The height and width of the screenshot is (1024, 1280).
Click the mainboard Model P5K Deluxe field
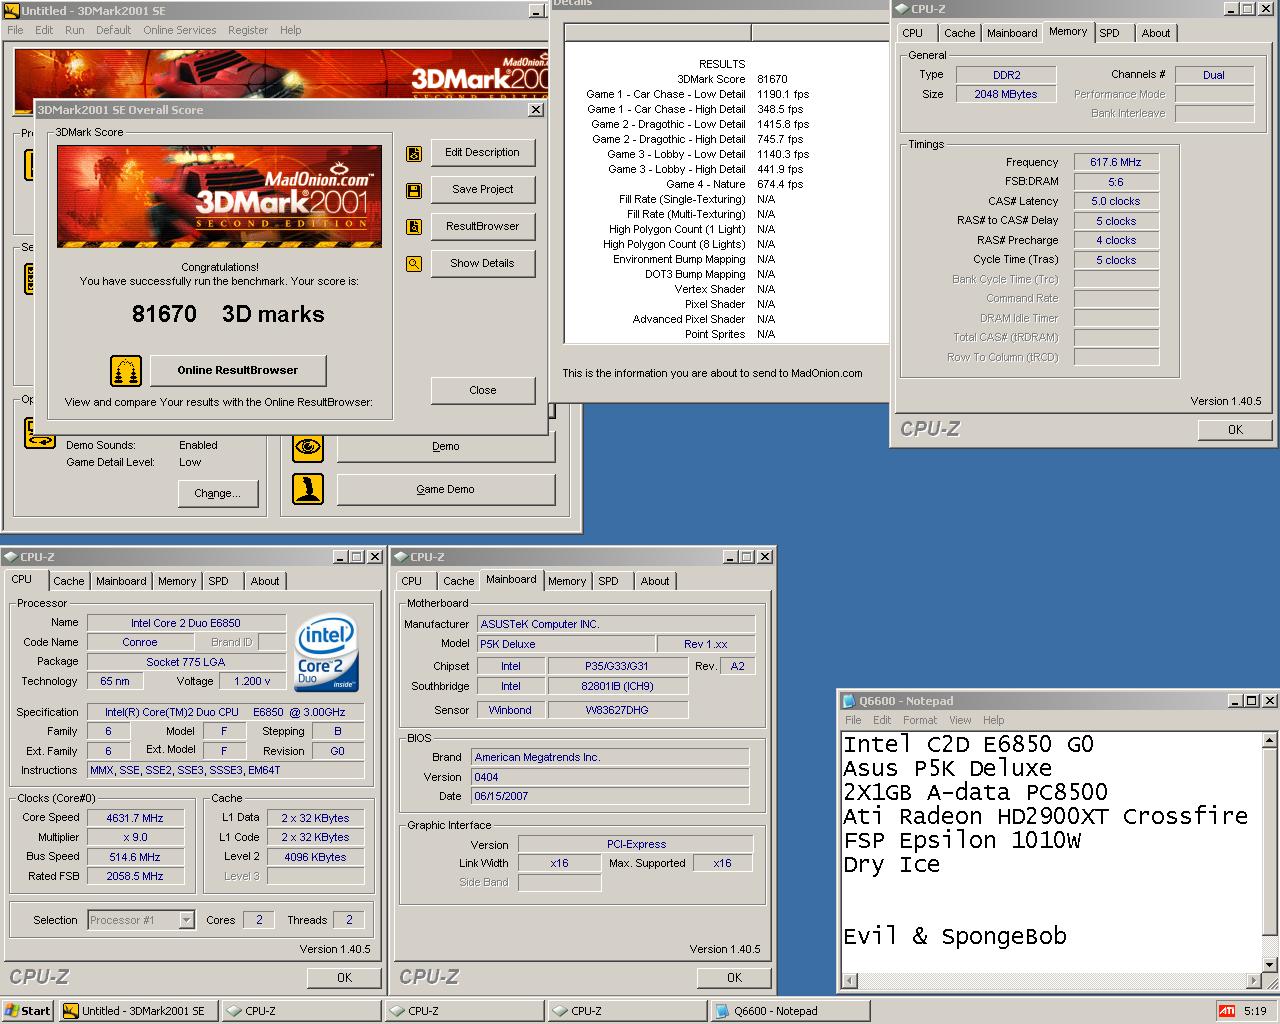point(565,644)
